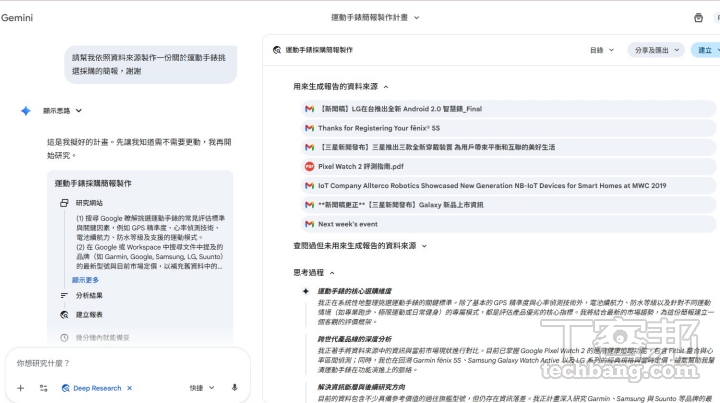Click the 分析結果 step label
The width and height of the screenshot is (720, 403).
tap(89, 296)
